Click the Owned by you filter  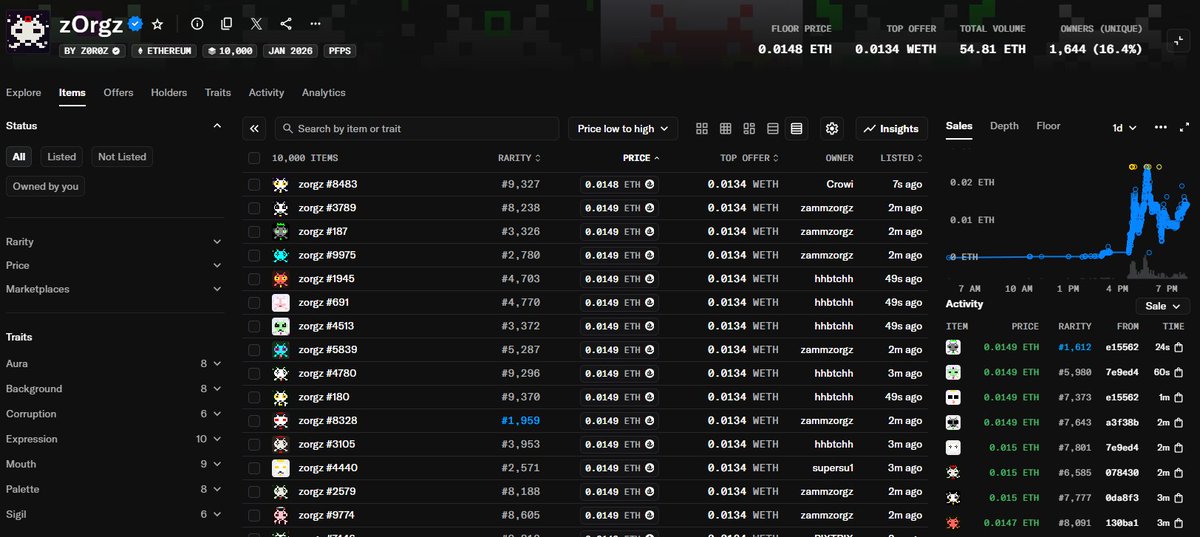tap(45, 187)
